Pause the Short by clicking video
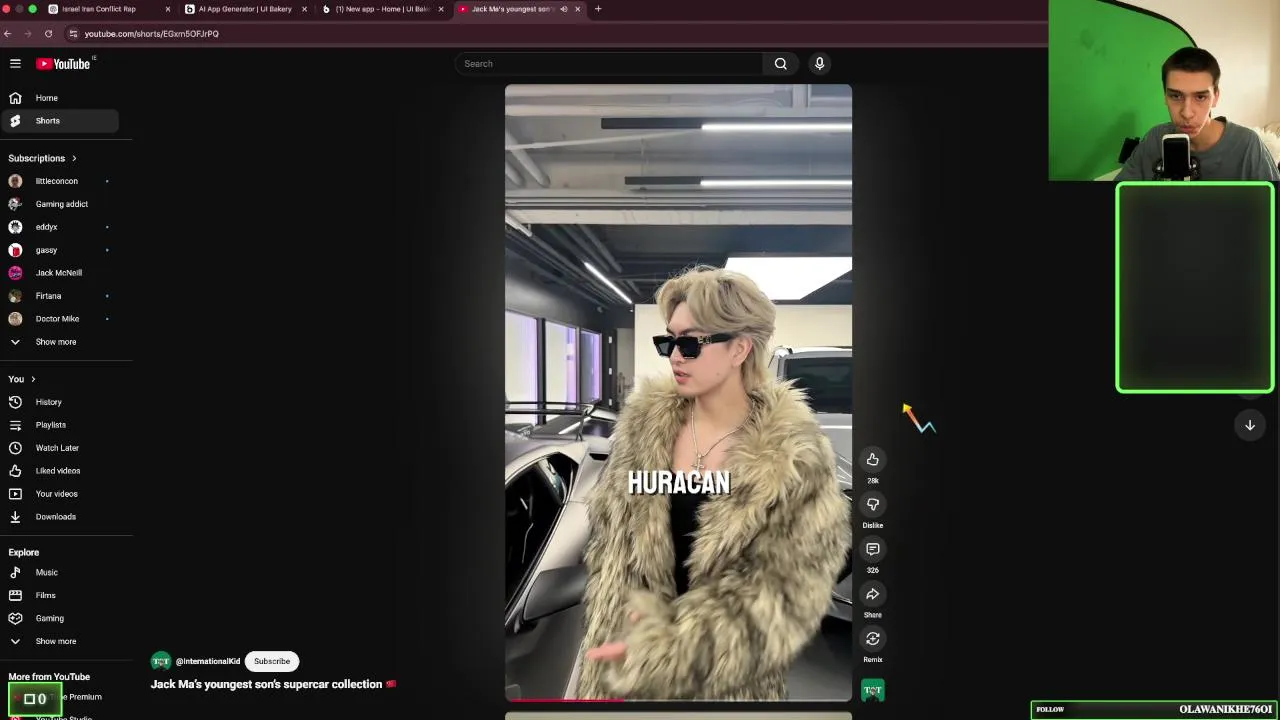The image size is (1280, 720). click(x=678, y=392)
